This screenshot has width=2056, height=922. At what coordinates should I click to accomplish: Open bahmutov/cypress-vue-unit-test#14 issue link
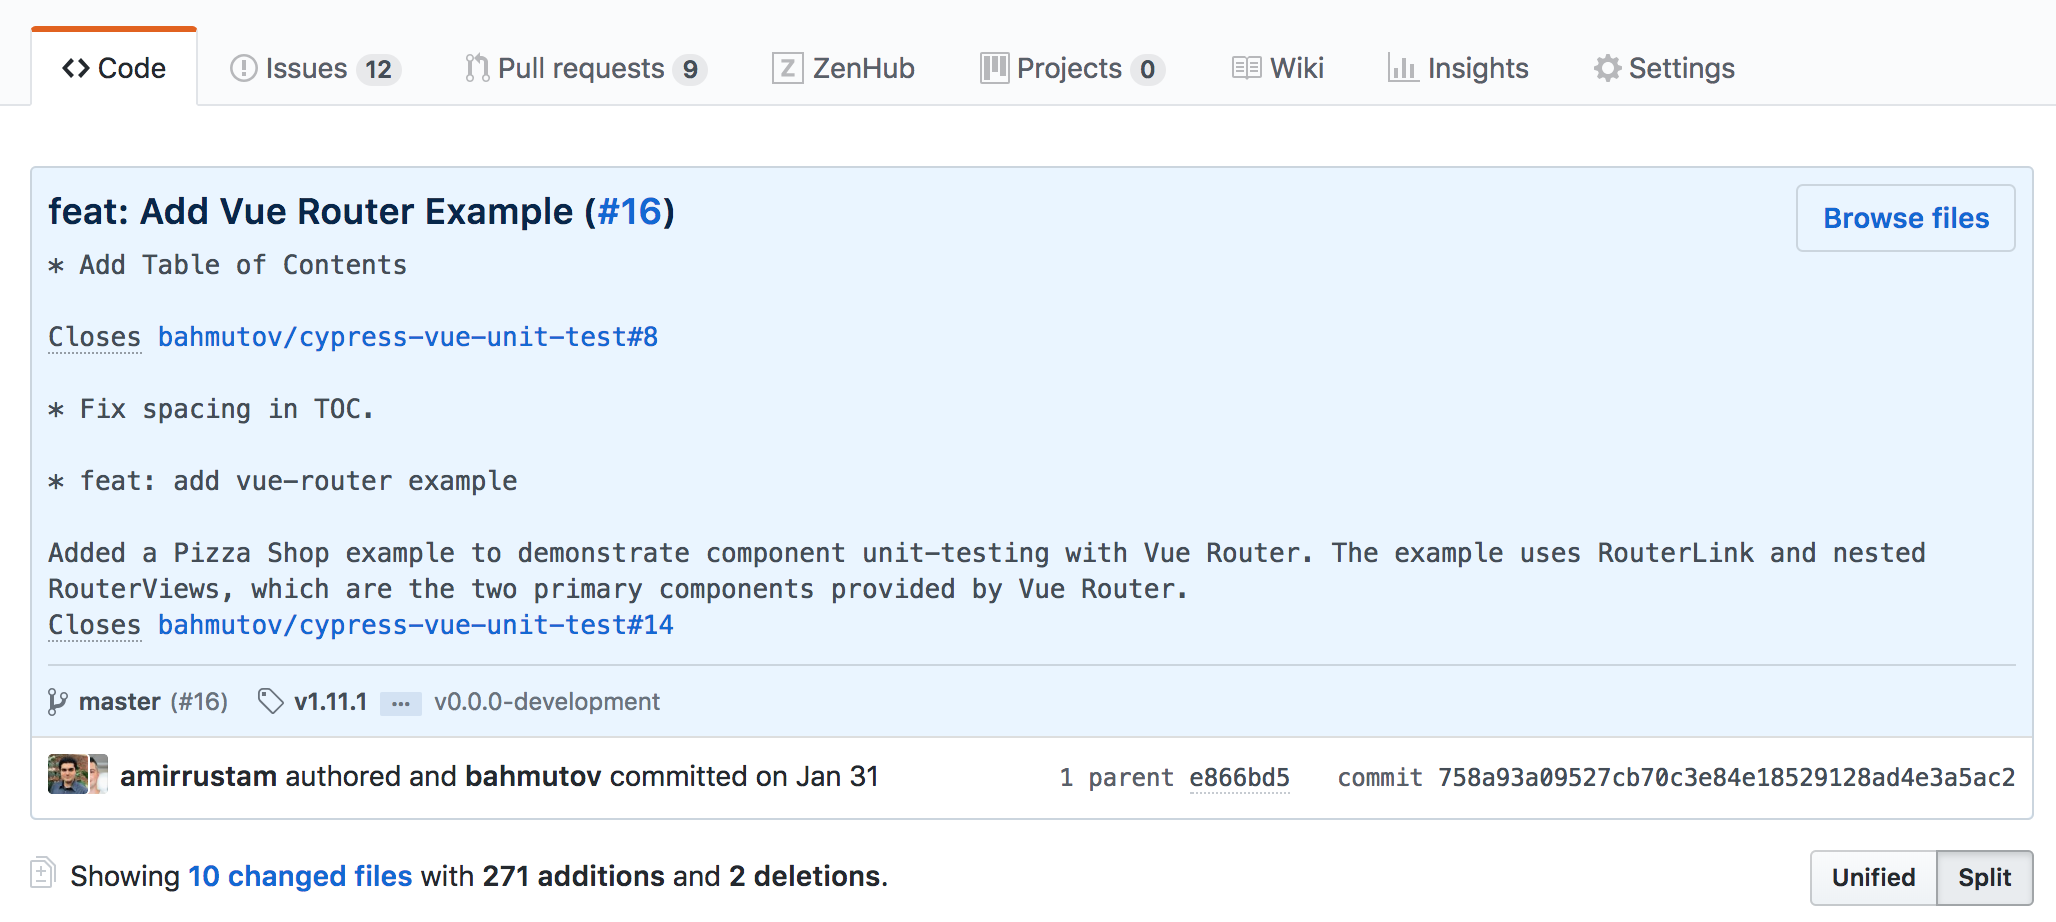click(416, 625)
